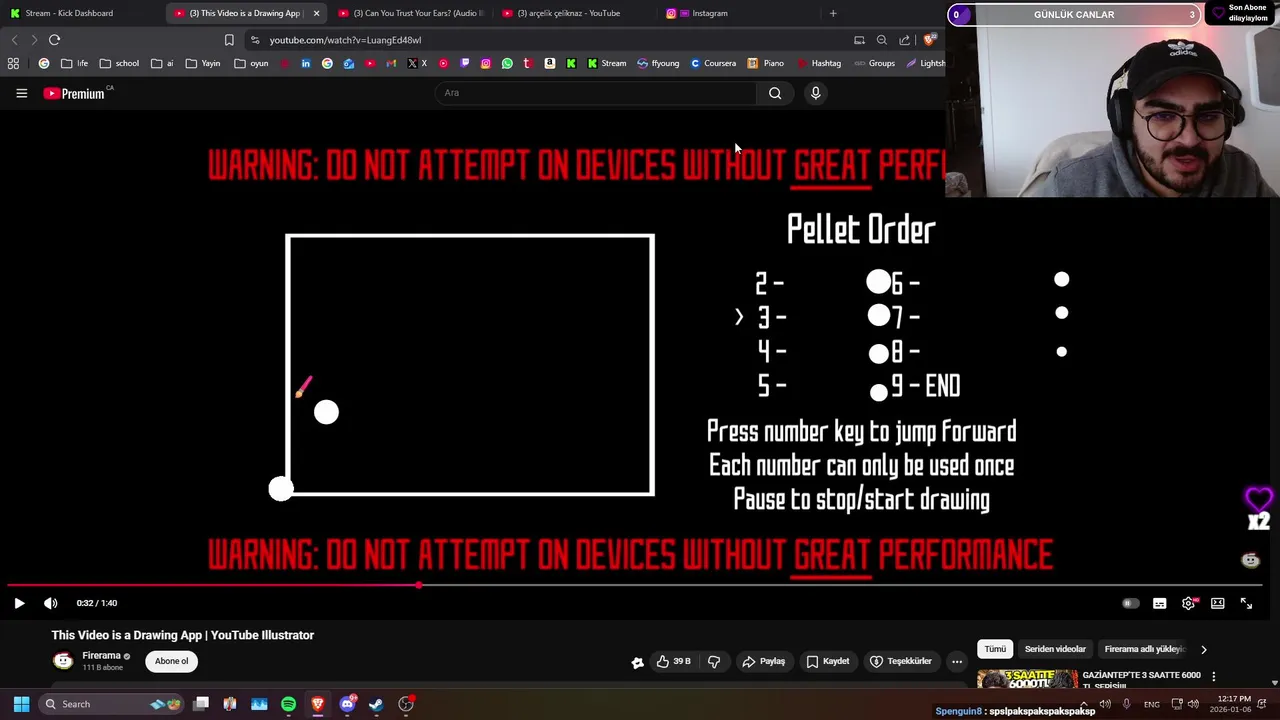Screen dimensions: 1280x720
Task: Toggle the autoplay switch in the player
Action: tap(1131, 603)
